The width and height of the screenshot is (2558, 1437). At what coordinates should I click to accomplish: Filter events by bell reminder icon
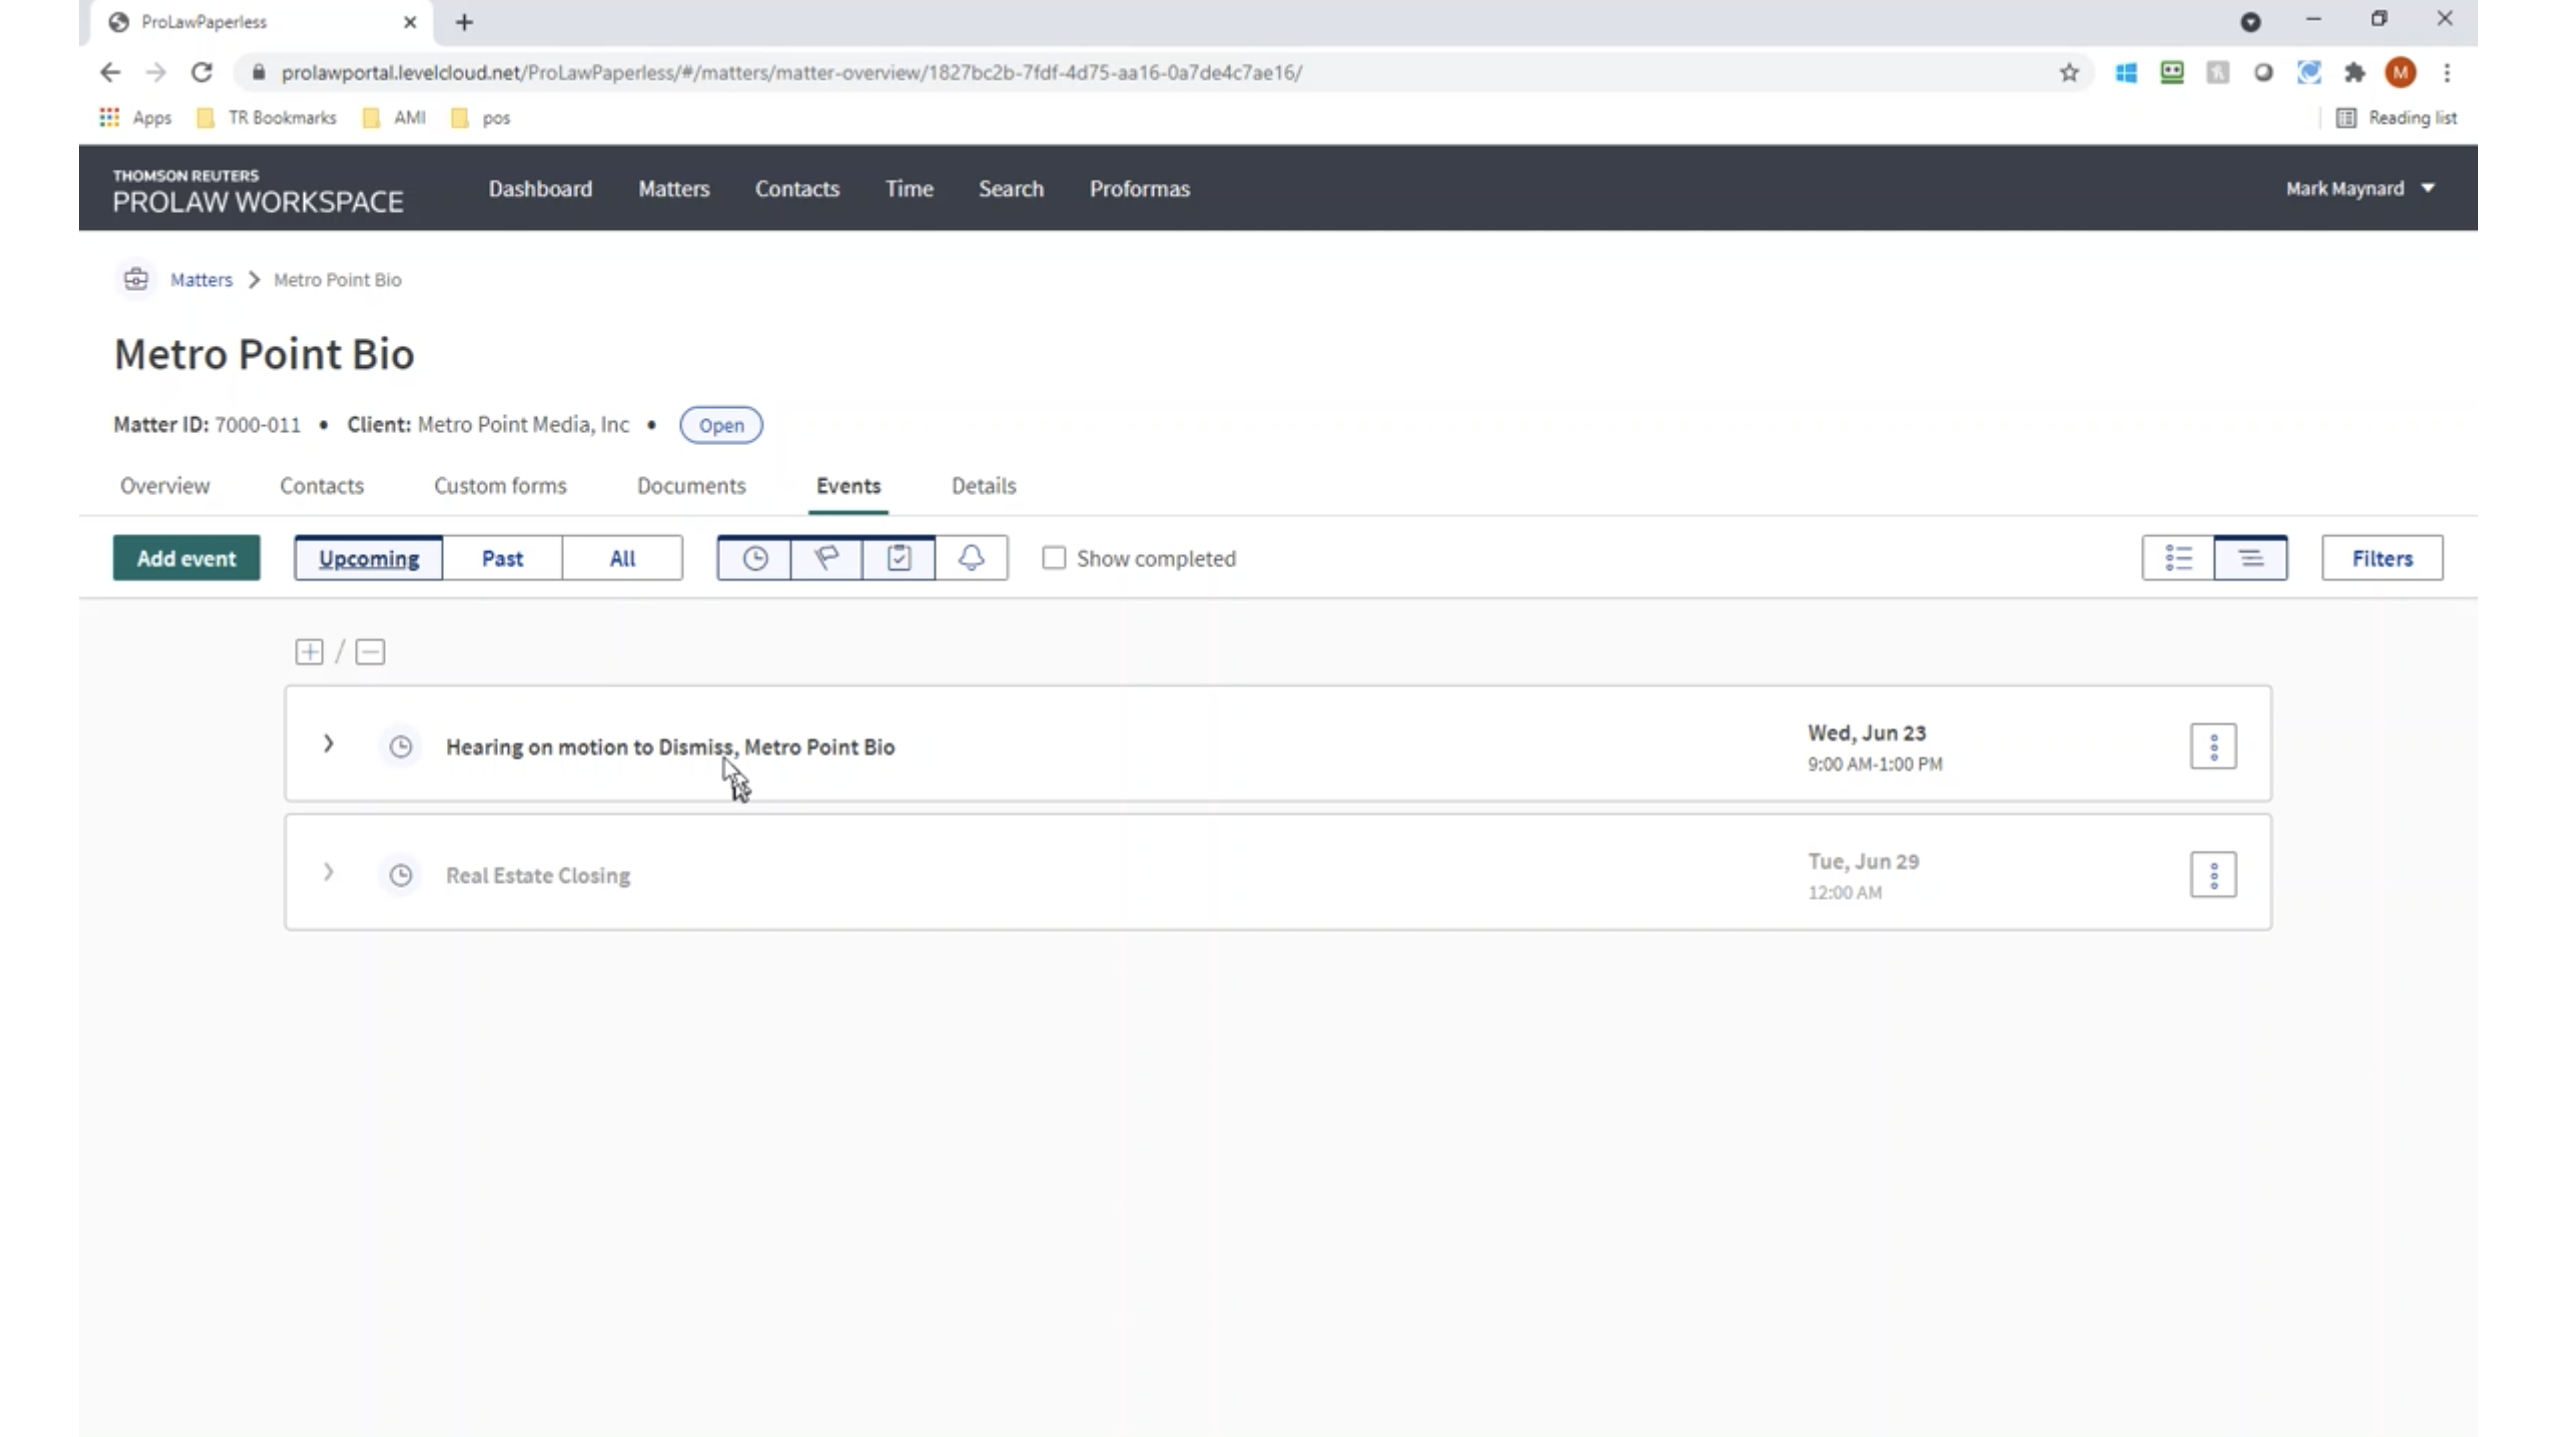[971, 558]
